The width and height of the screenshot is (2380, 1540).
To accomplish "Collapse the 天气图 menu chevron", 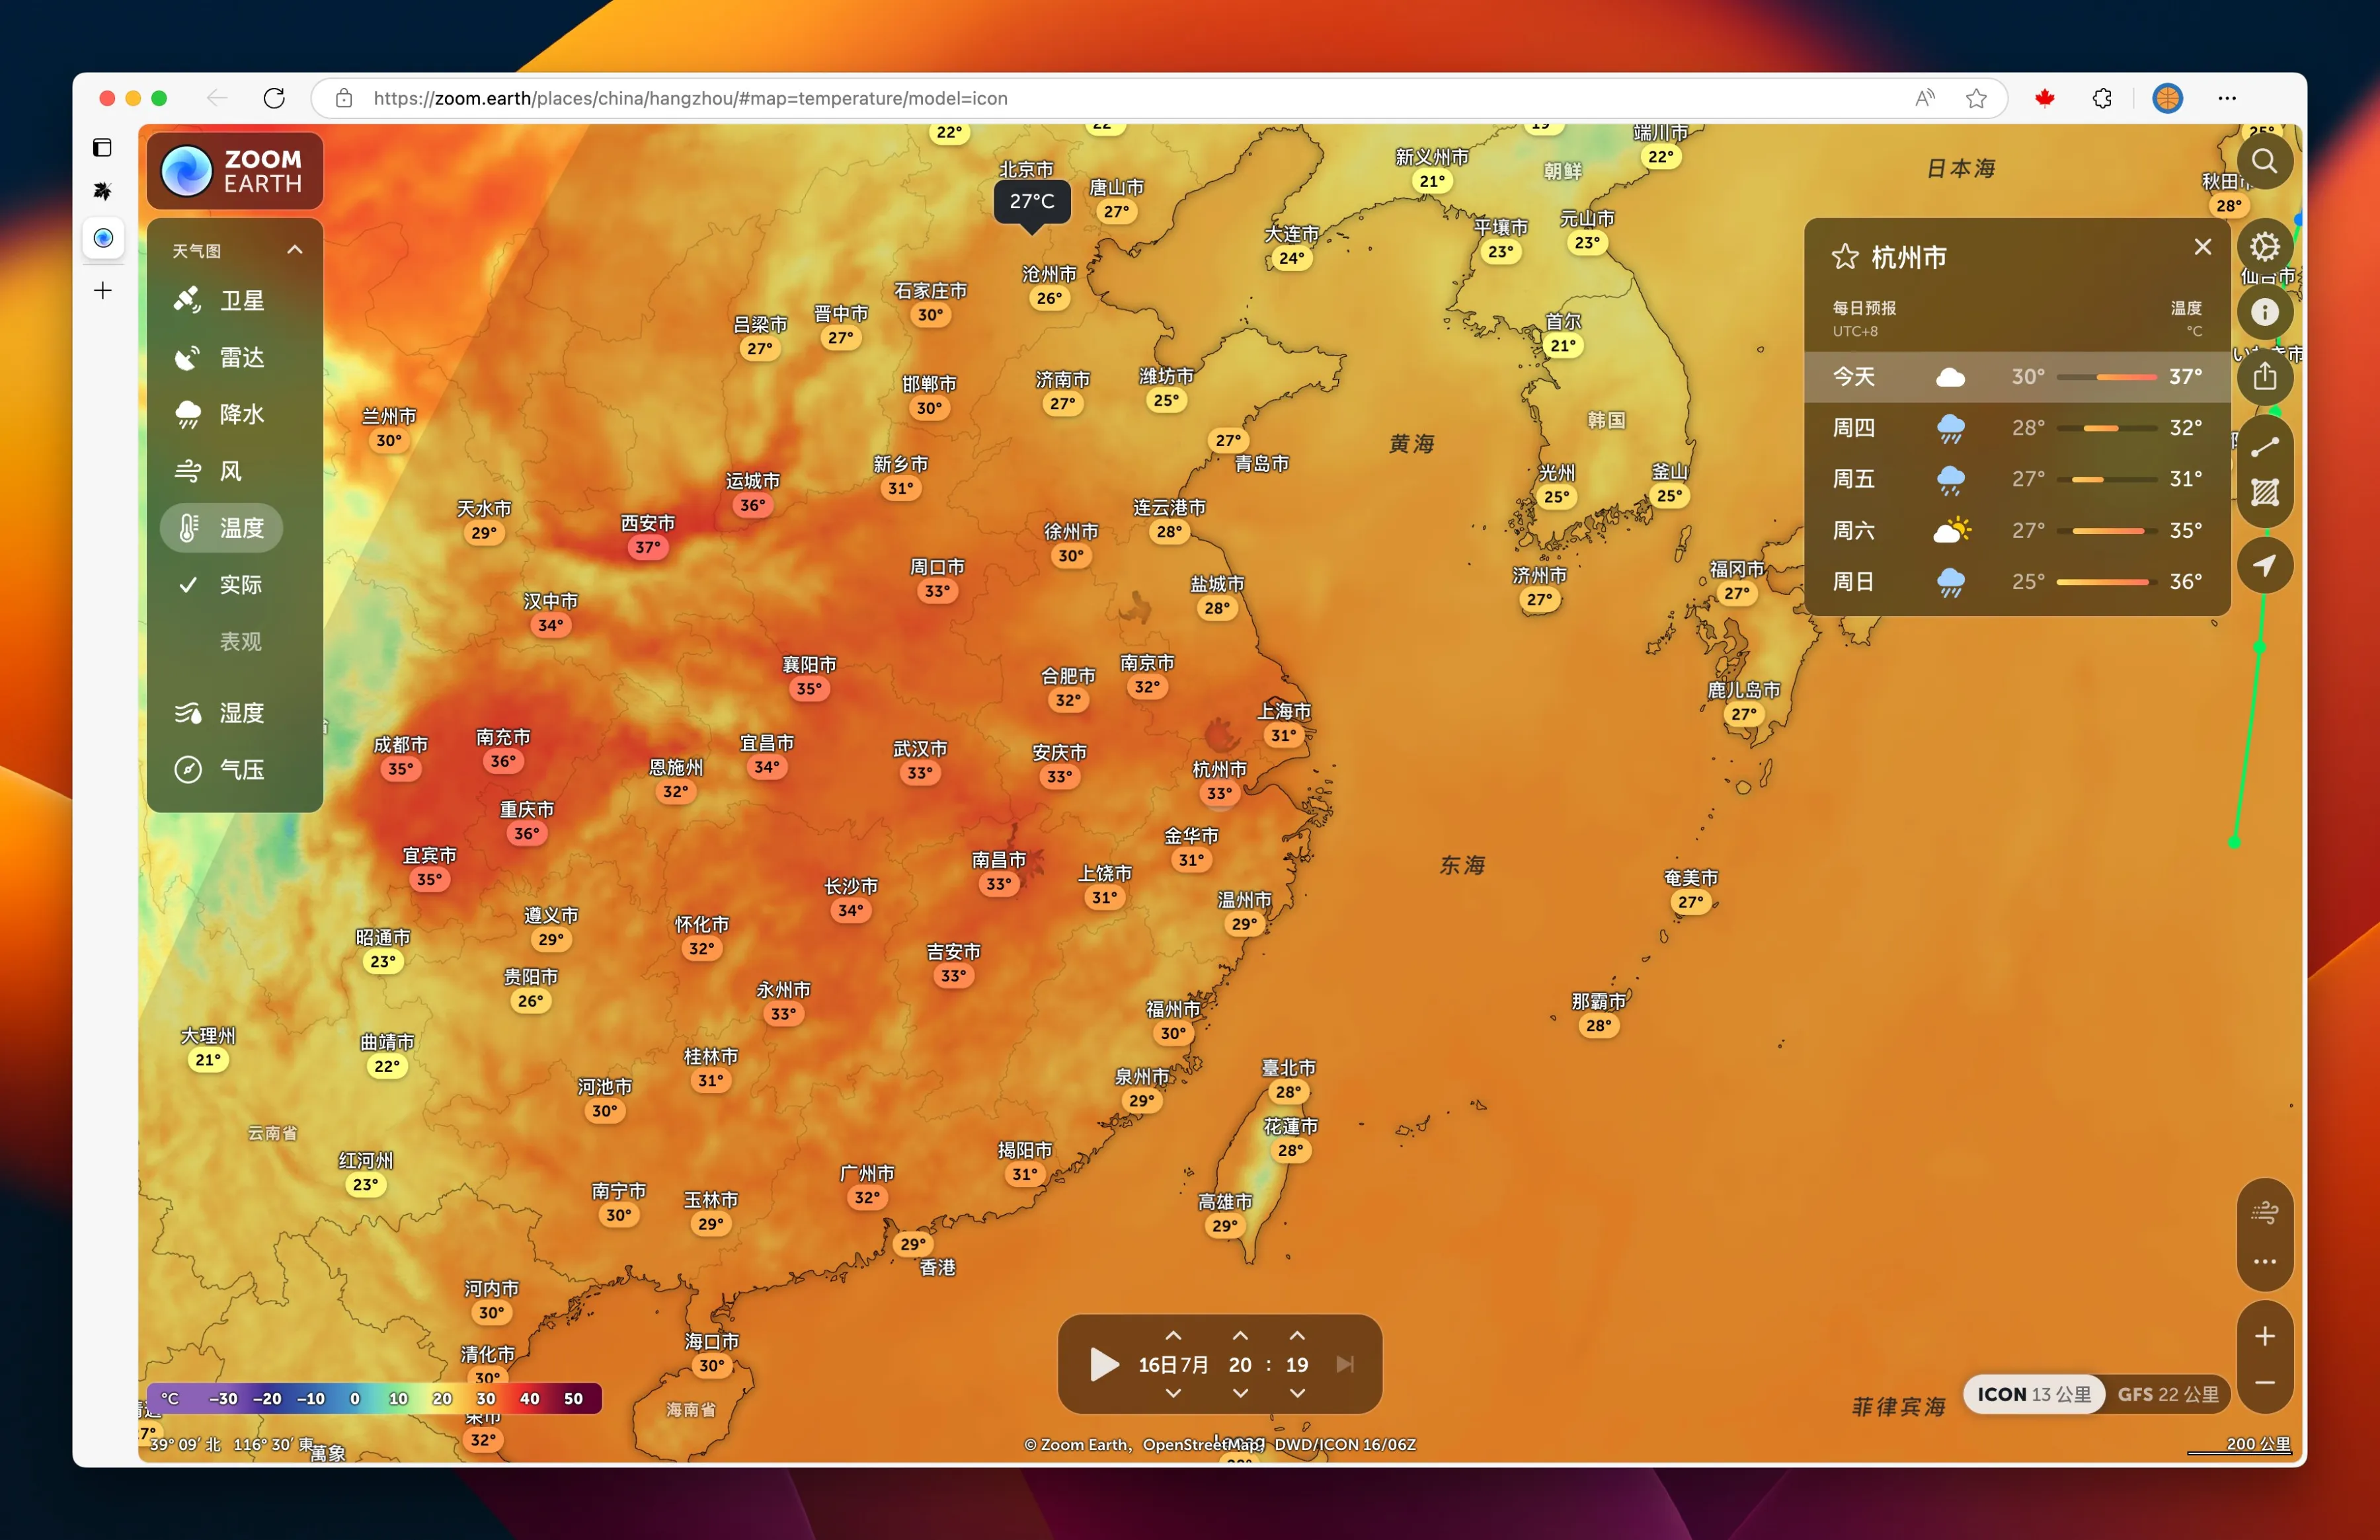I will tap(294, 250).
